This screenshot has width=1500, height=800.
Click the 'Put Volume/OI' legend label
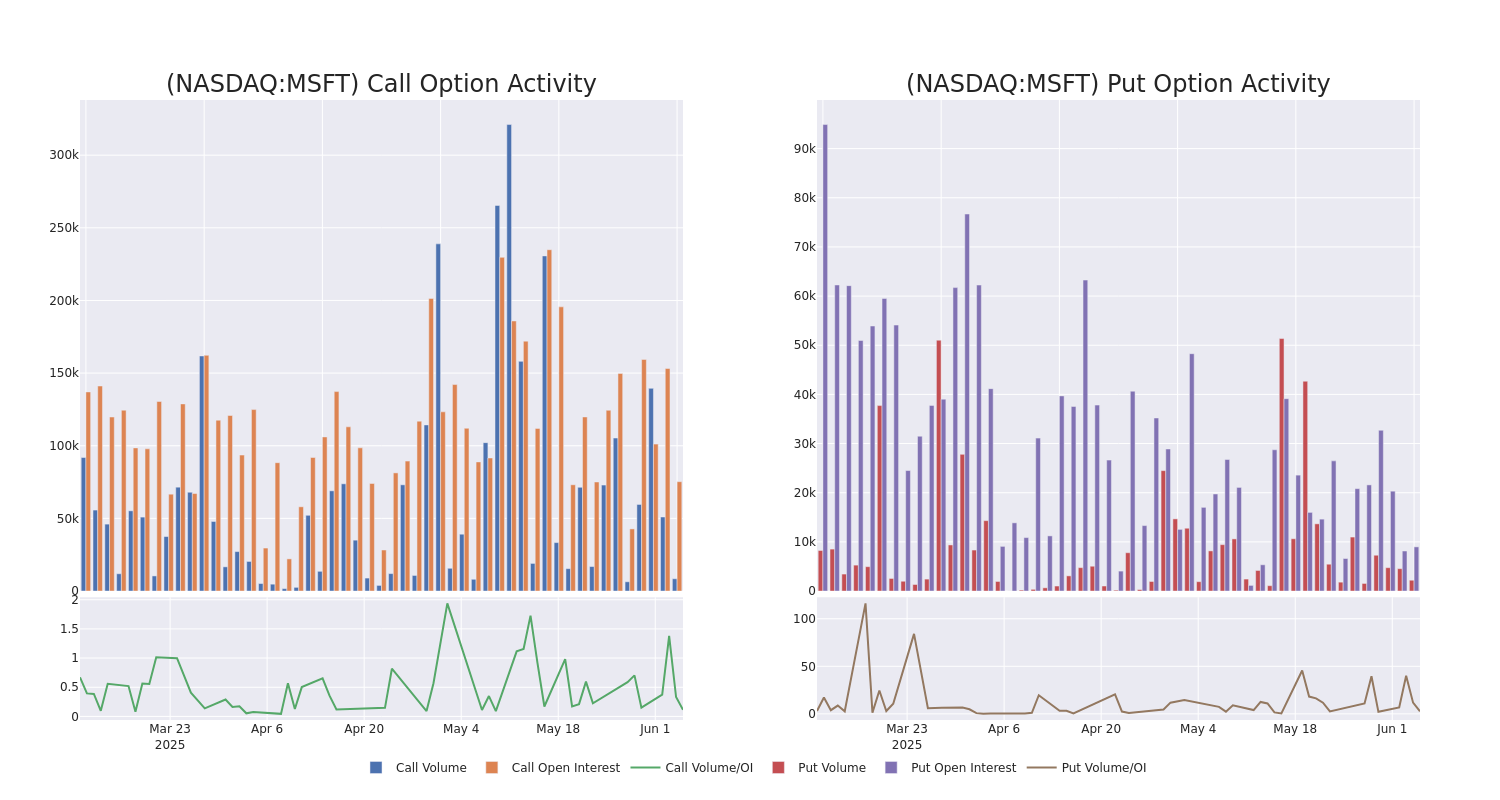coord(1104,768)
